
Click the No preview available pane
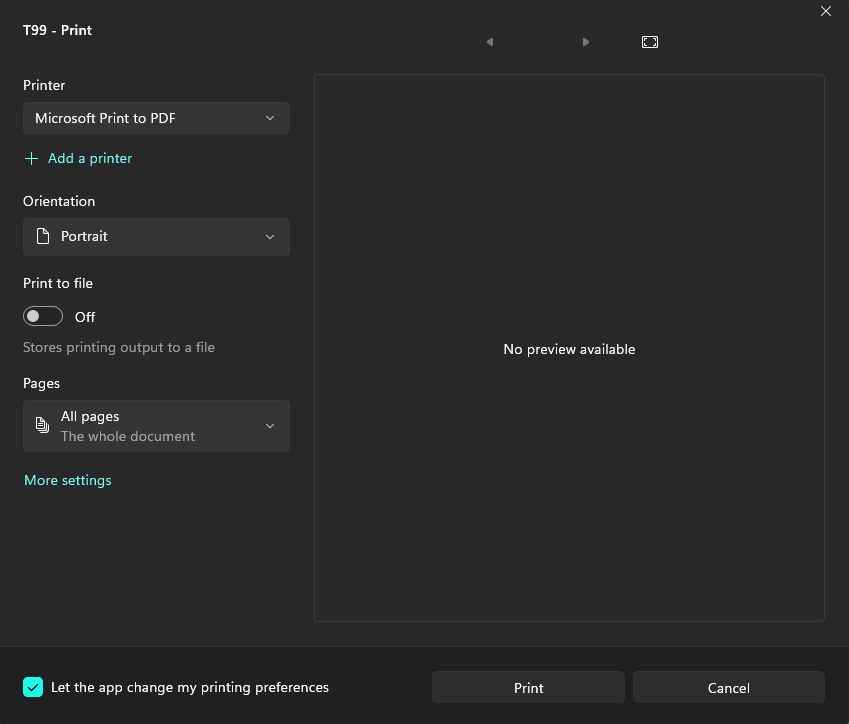(569, 349)
